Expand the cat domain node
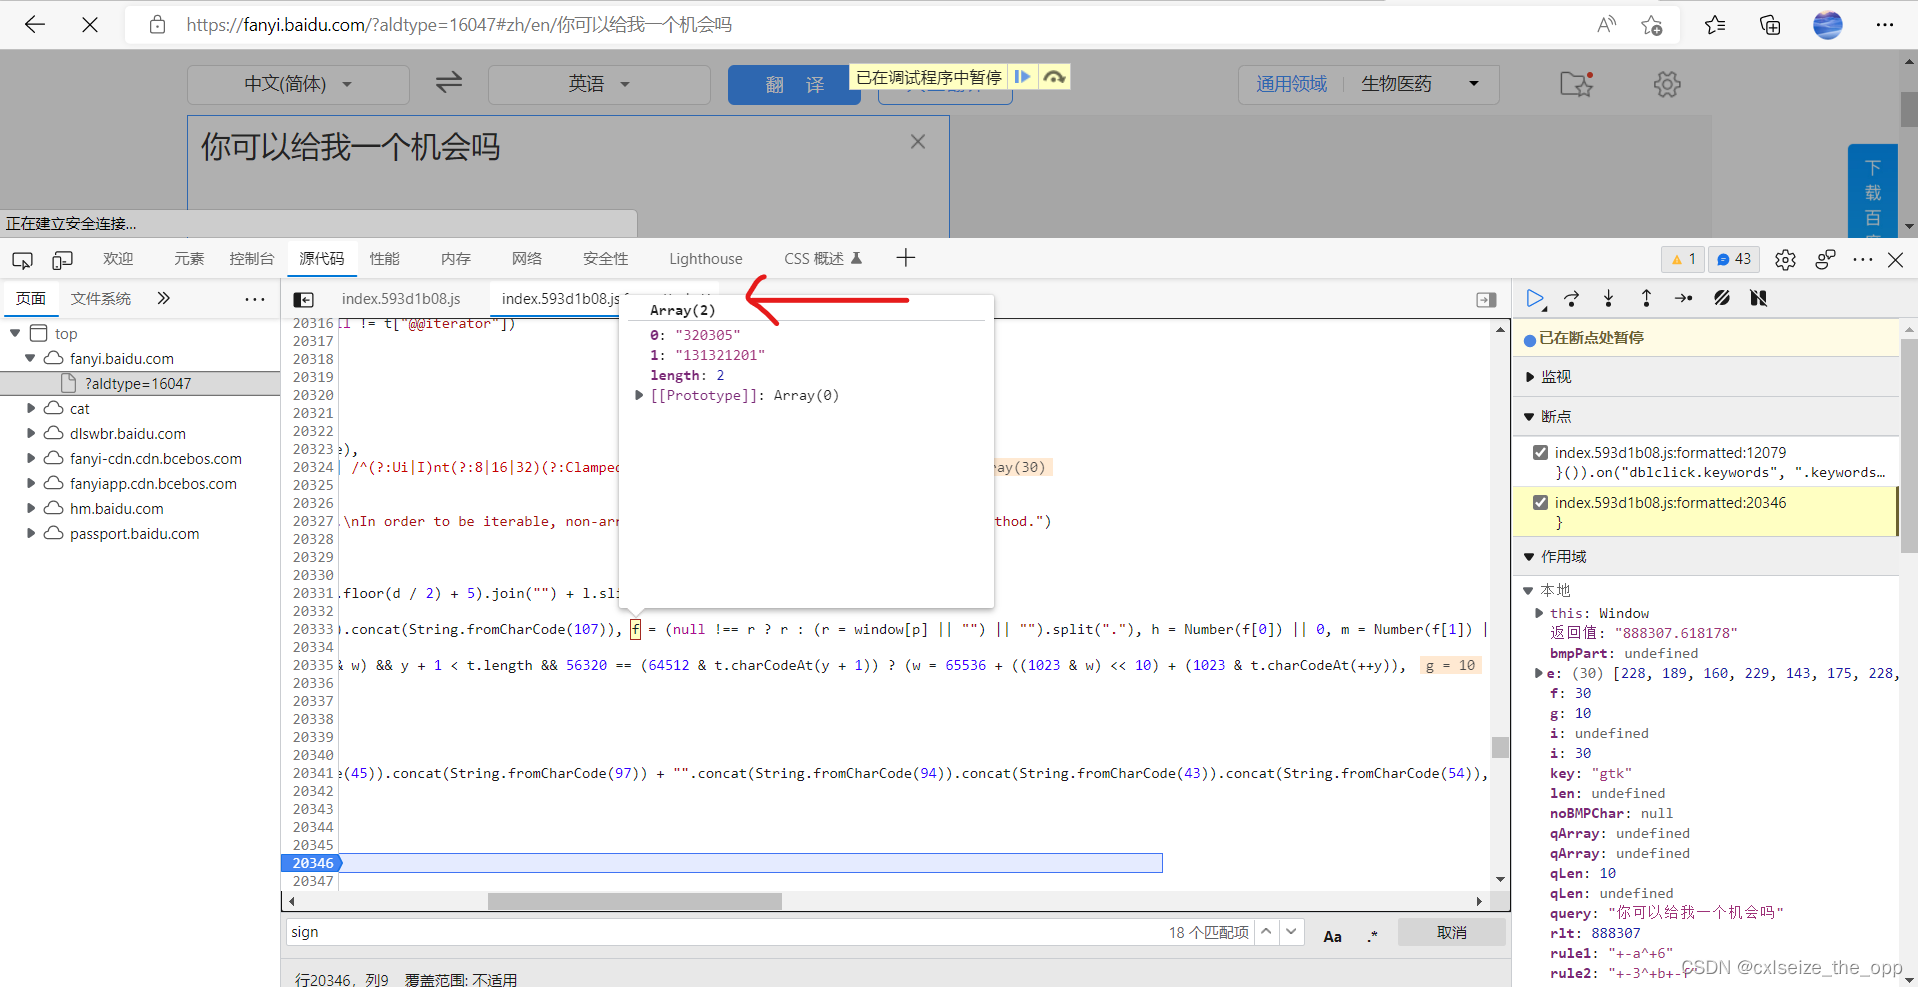Viewport: 1918px width, 987px height. click(31, 408)
